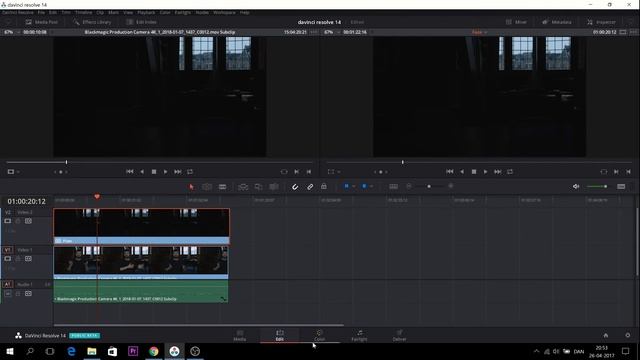Go to first frame in source viewer

(x=130, y=172)
